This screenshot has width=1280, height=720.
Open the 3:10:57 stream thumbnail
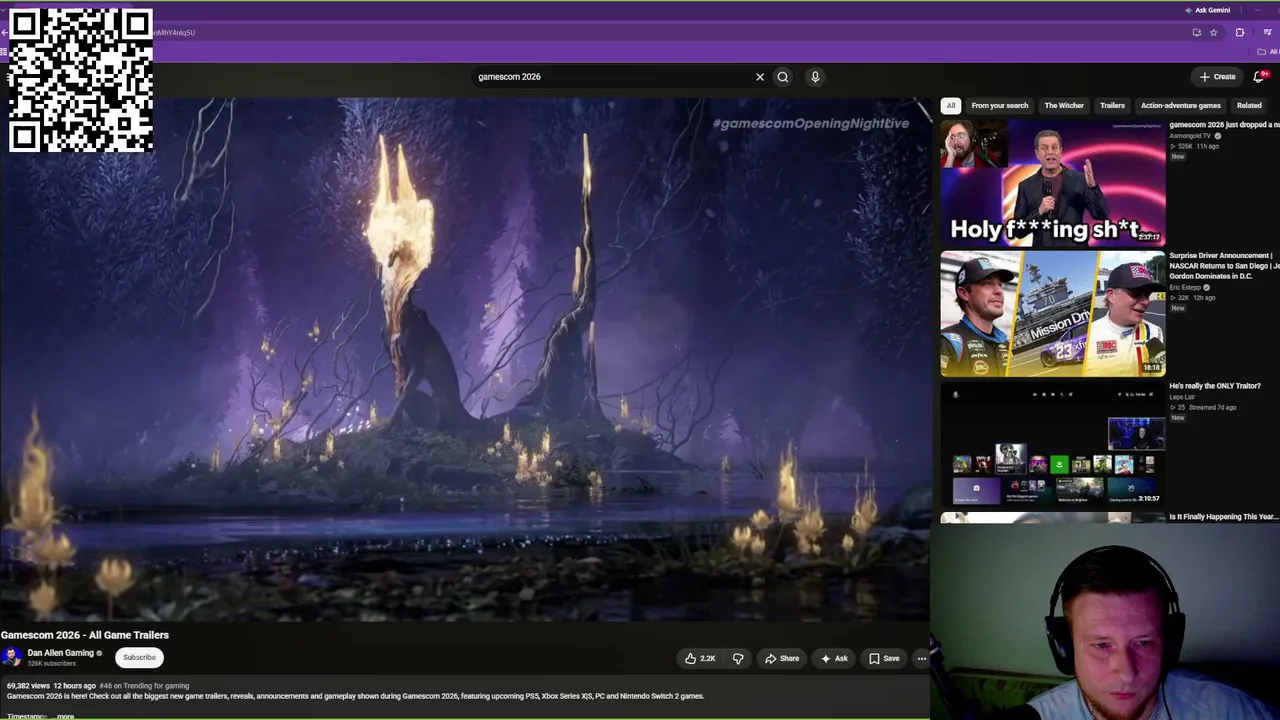[1053, 444]
